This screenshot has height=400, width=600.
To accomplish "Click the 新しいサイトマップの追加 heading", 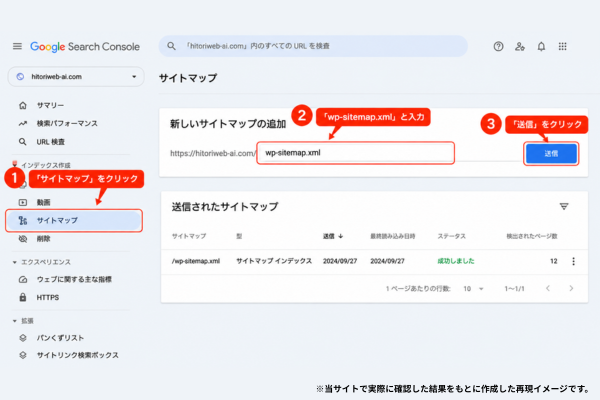I will click(228, 124).
